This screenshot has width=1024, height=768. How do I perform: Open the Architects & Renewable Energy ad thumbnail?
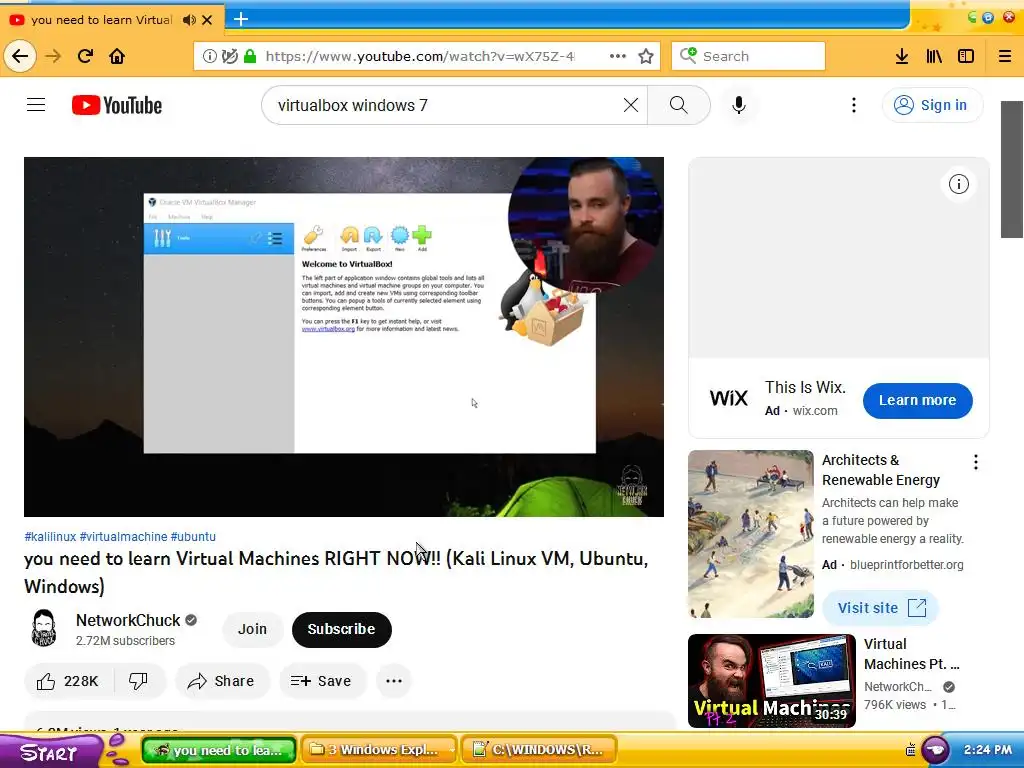pos(751,534)
